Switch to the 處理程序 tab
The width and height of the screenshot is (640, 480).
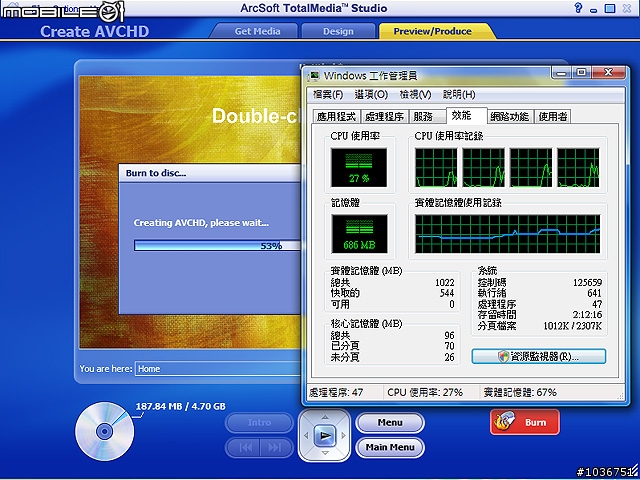[x=384, y=117]
